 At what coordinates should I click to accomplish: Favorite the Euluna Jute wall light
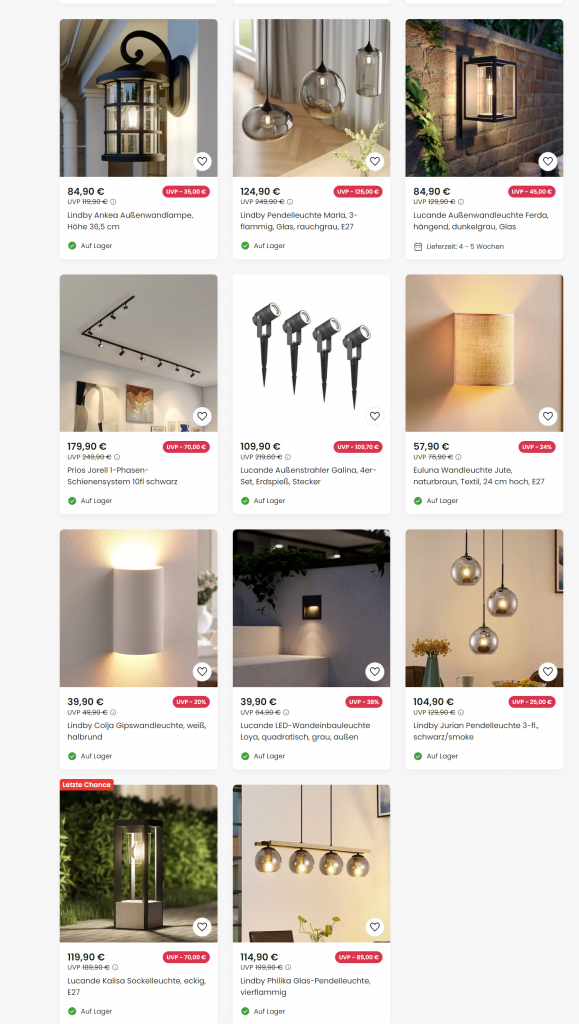pos(548,416)
